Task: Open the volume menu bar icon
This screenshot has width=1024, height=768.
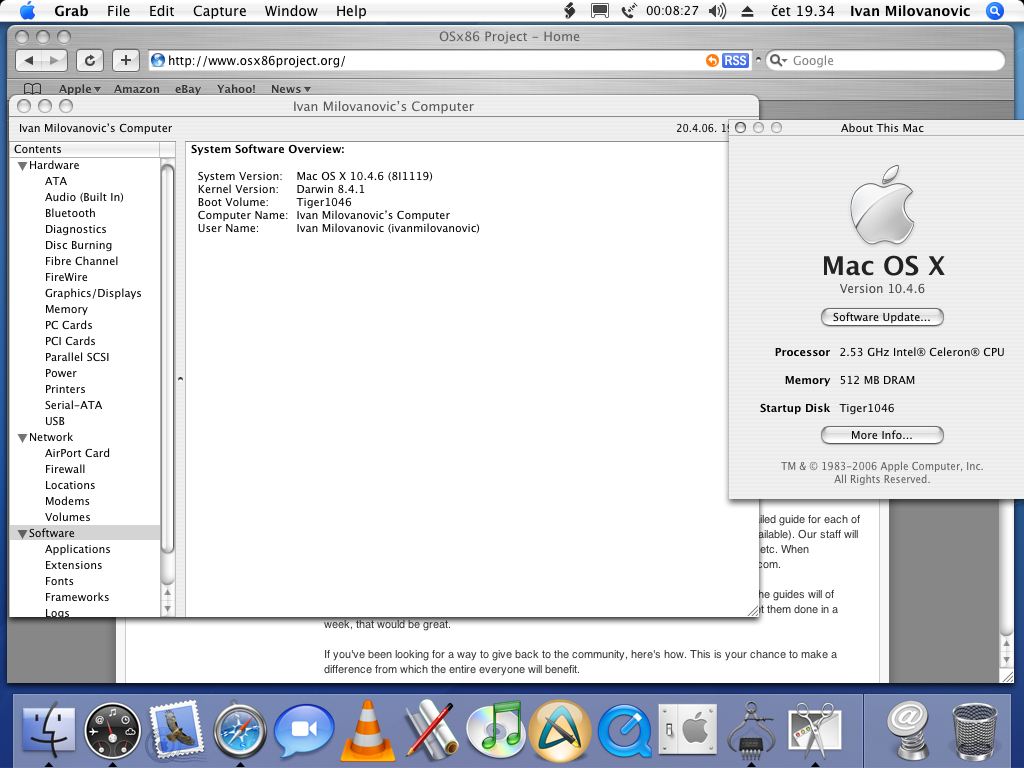Action: [717, 11]
